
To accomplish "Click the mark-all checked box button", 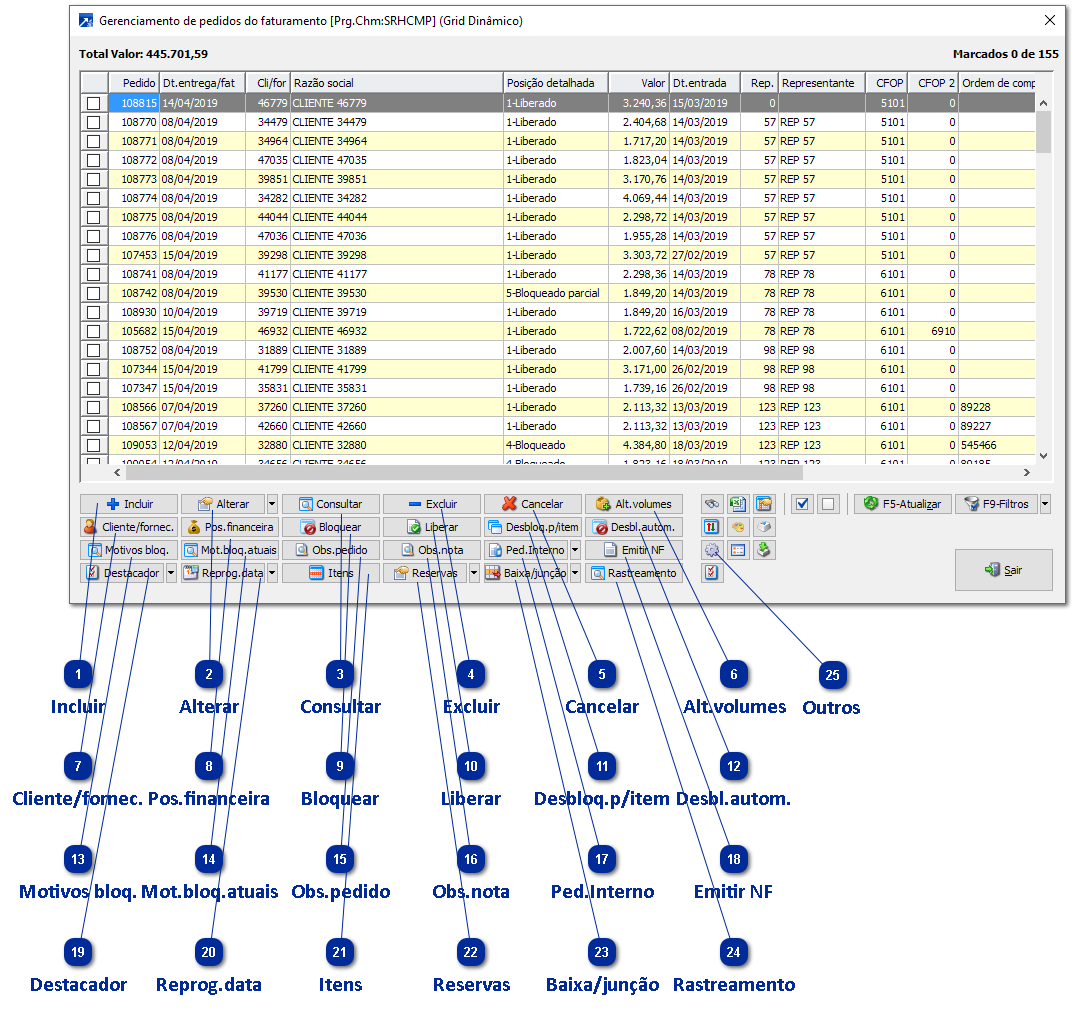I will [x=801, y=504].
